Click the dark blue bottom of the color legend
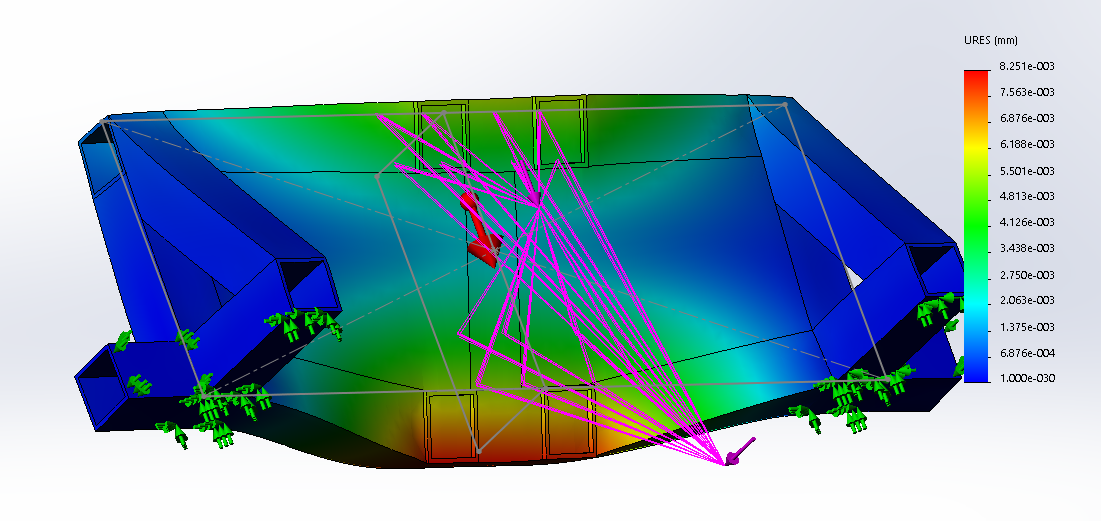 click(x=976, y=372)
